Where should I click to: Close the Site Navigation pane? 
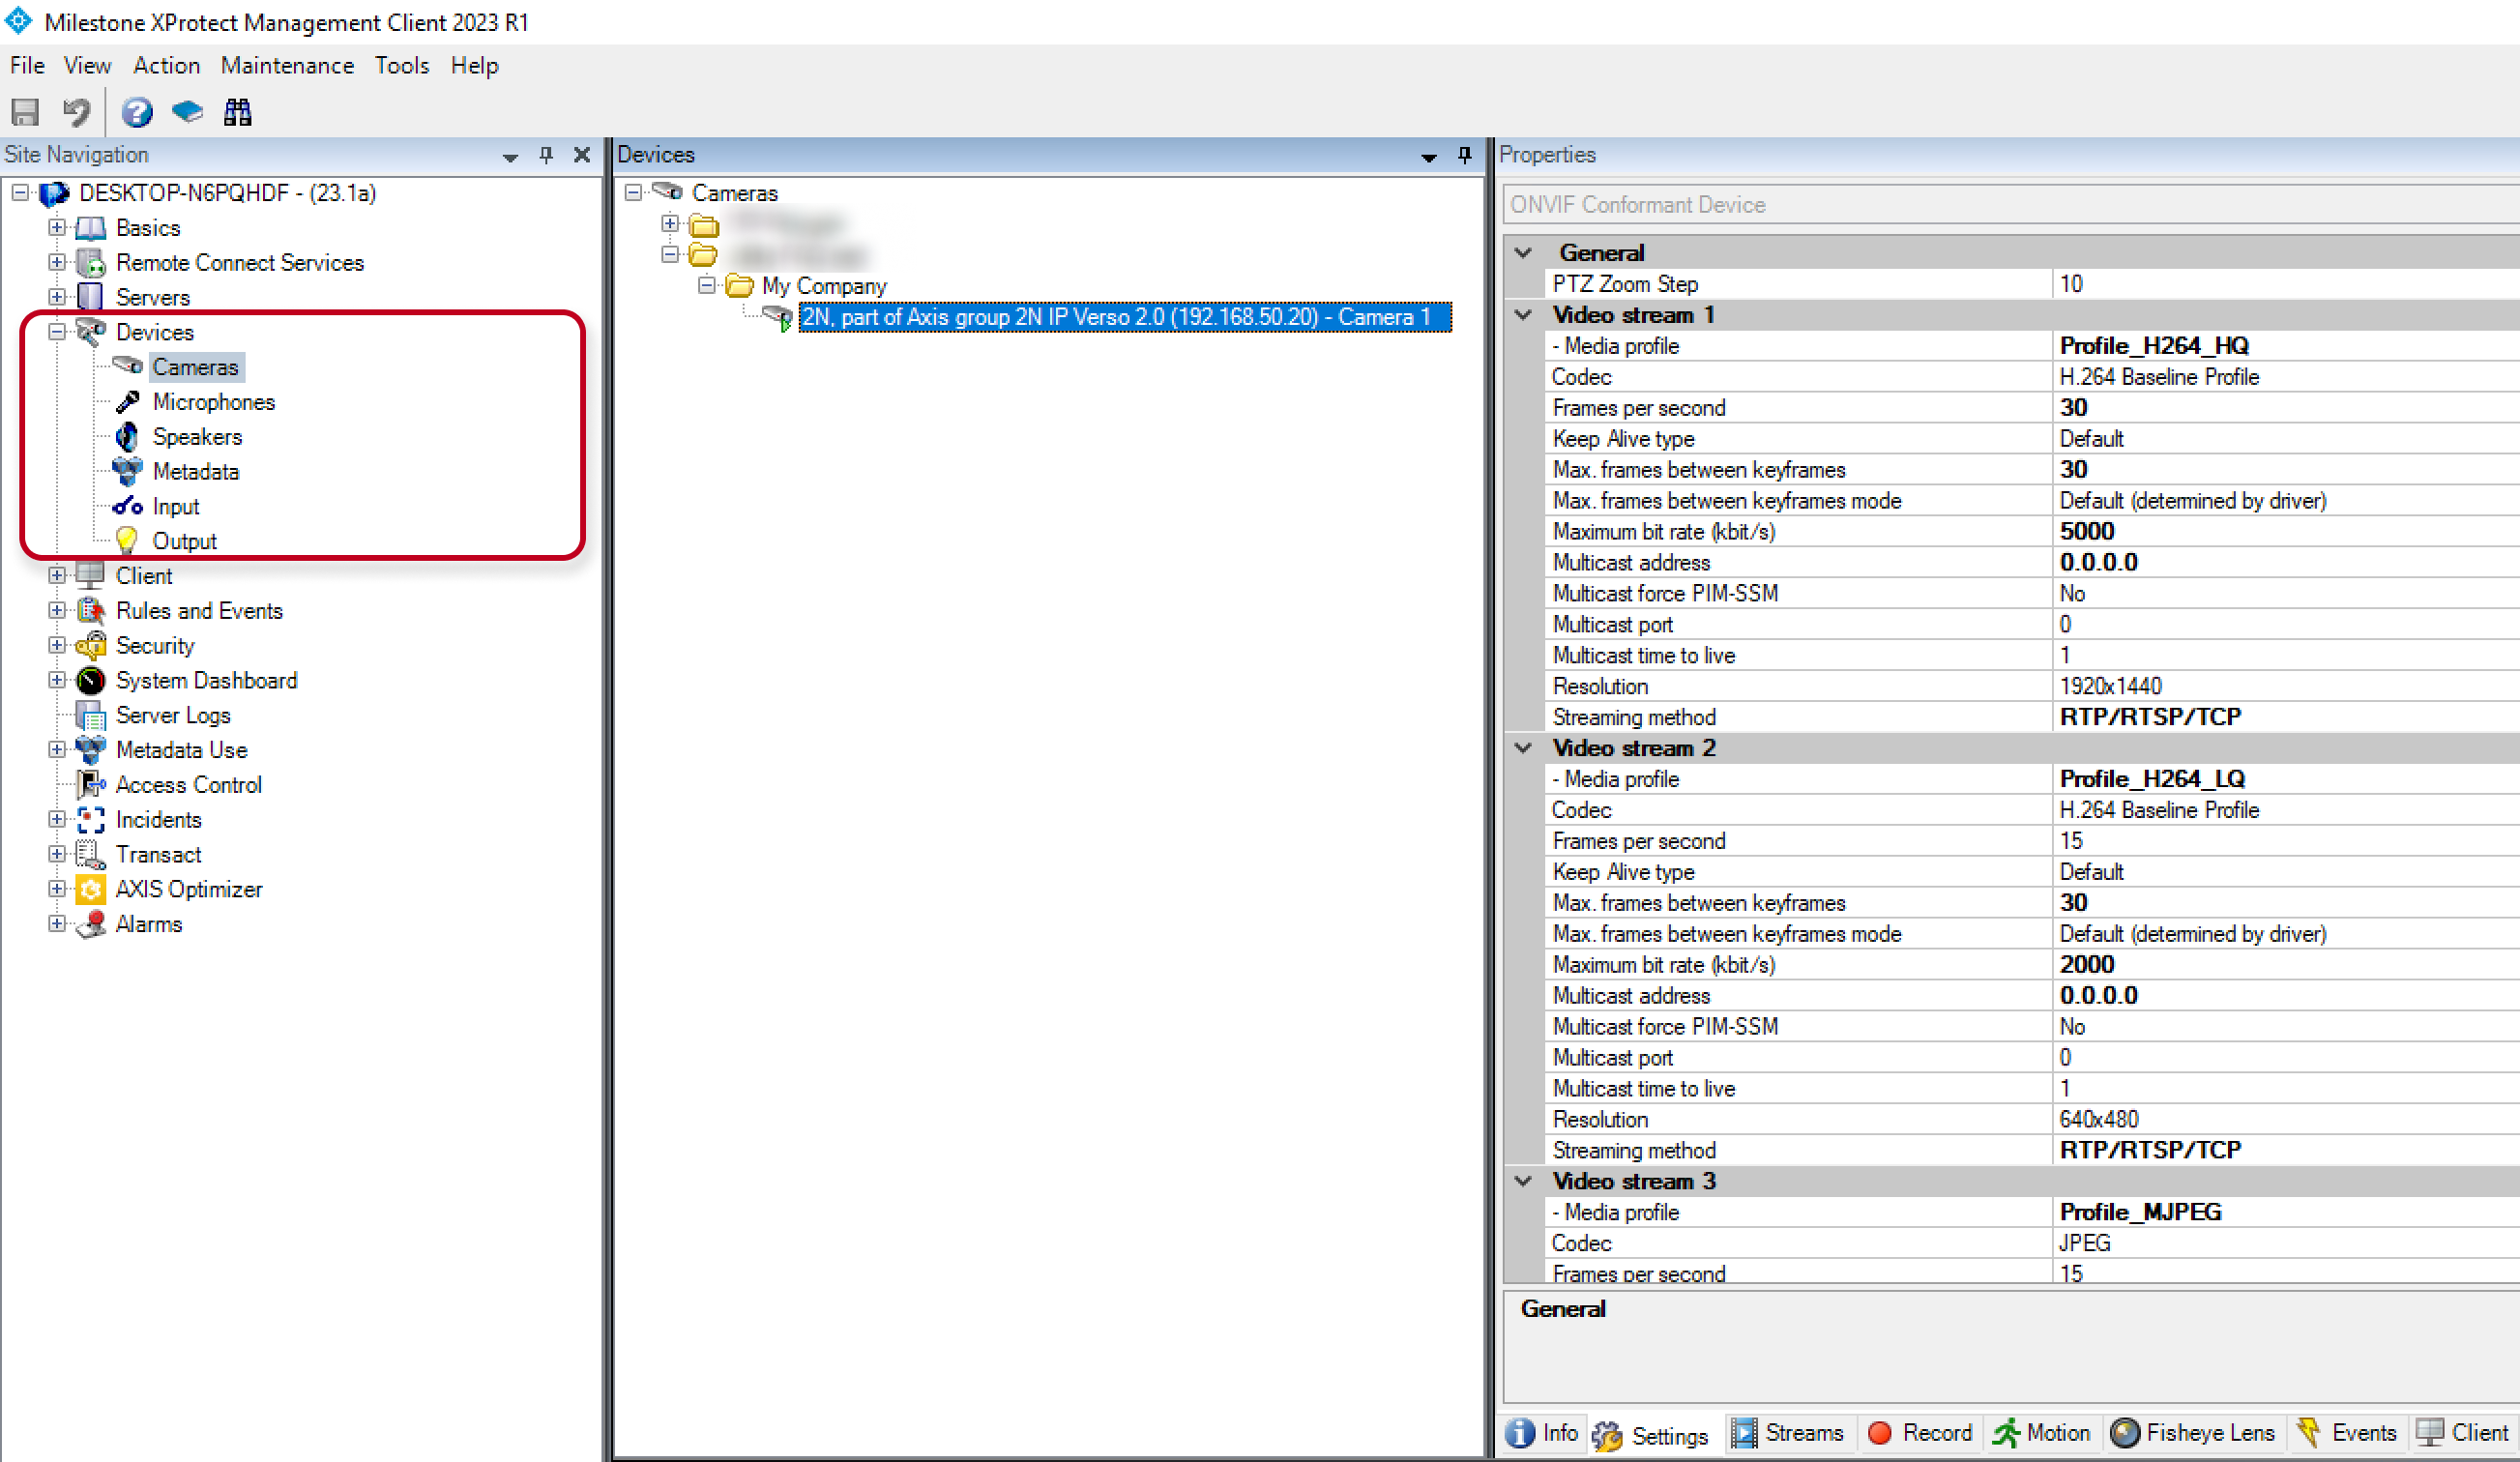(582, 155)
